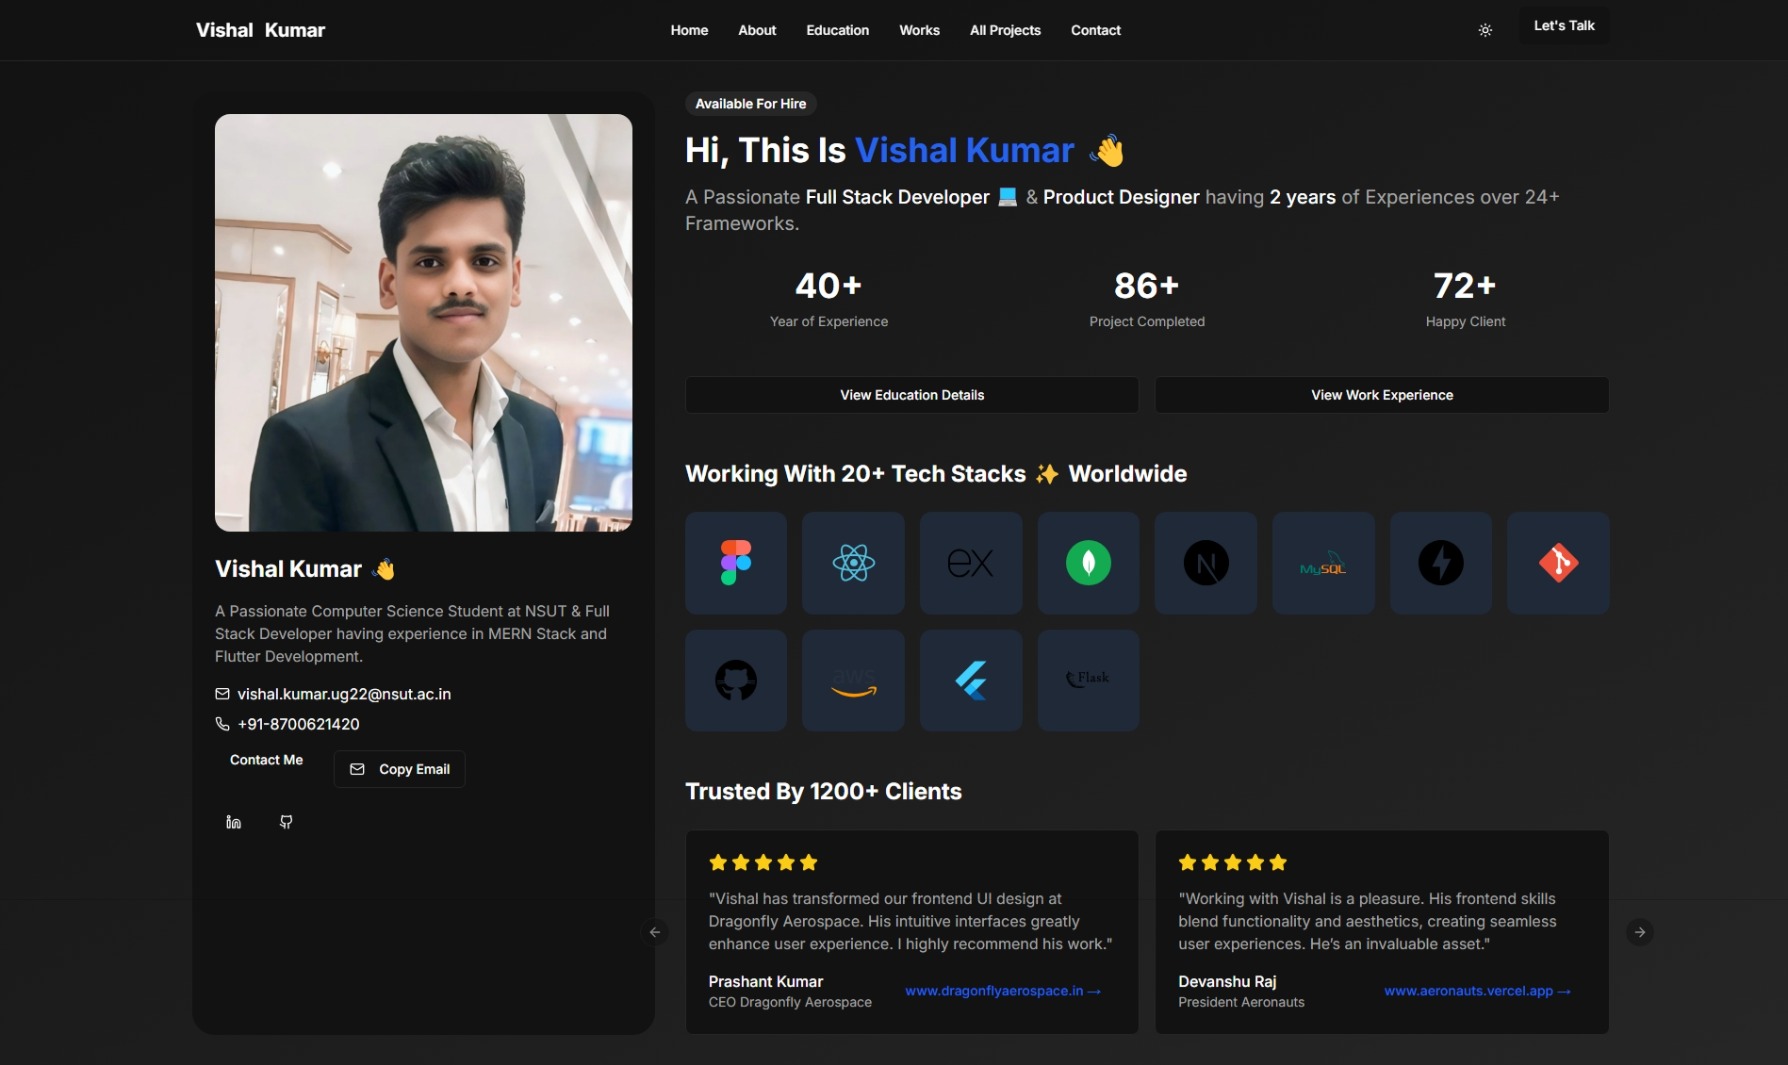The width and height of the screenshot is (1788, 1065).
Task: Click the Express tech icon
Action: (970, 563)
